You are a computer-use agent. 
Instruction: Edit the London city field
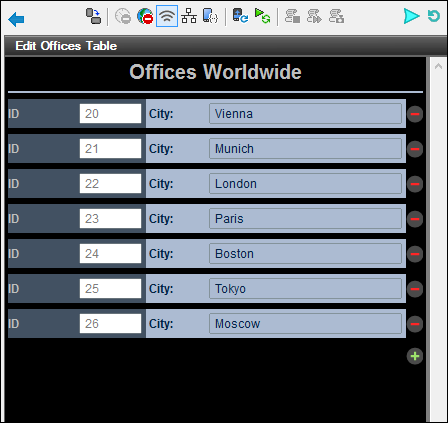tap(305, 184)
